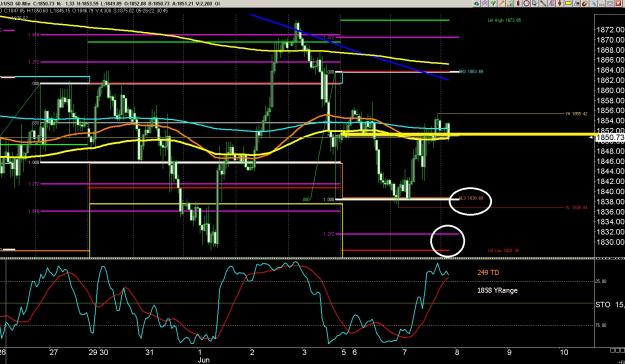
Task: Click the red check icon at toolbar end
Action: coord(619,3)
